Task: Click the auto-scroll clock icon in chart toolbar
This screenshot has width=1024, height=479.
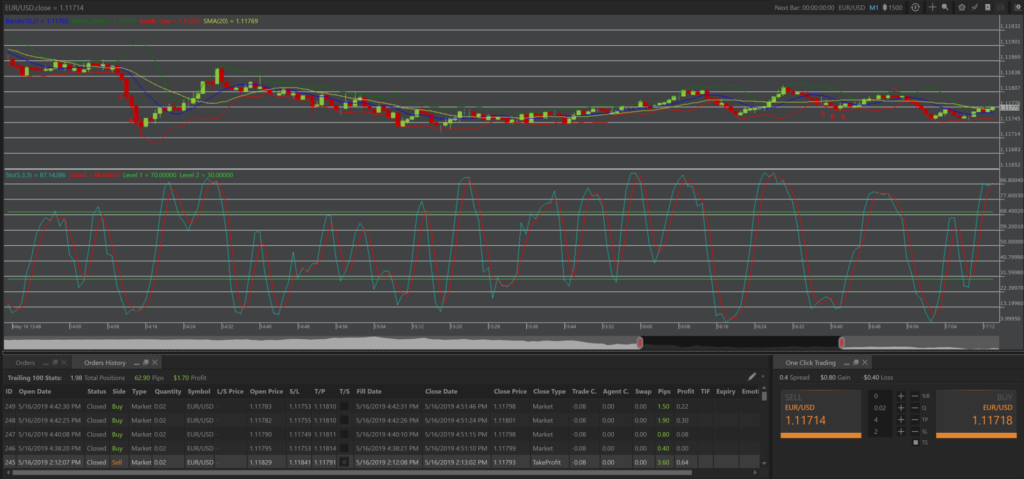Action: pos(916,7)
